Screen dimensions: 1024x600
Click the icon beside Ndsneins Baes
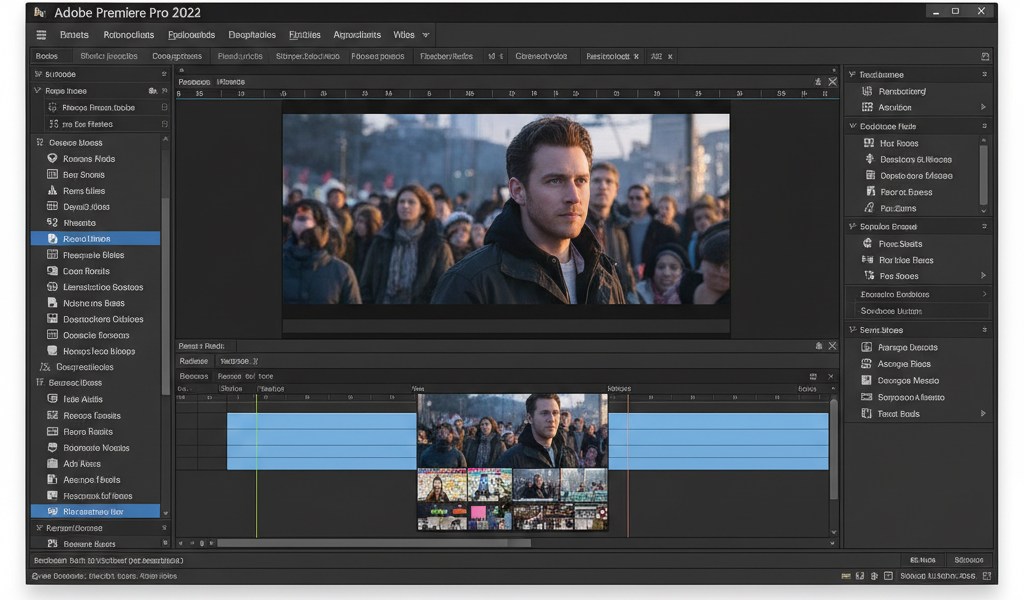point(52,302)
